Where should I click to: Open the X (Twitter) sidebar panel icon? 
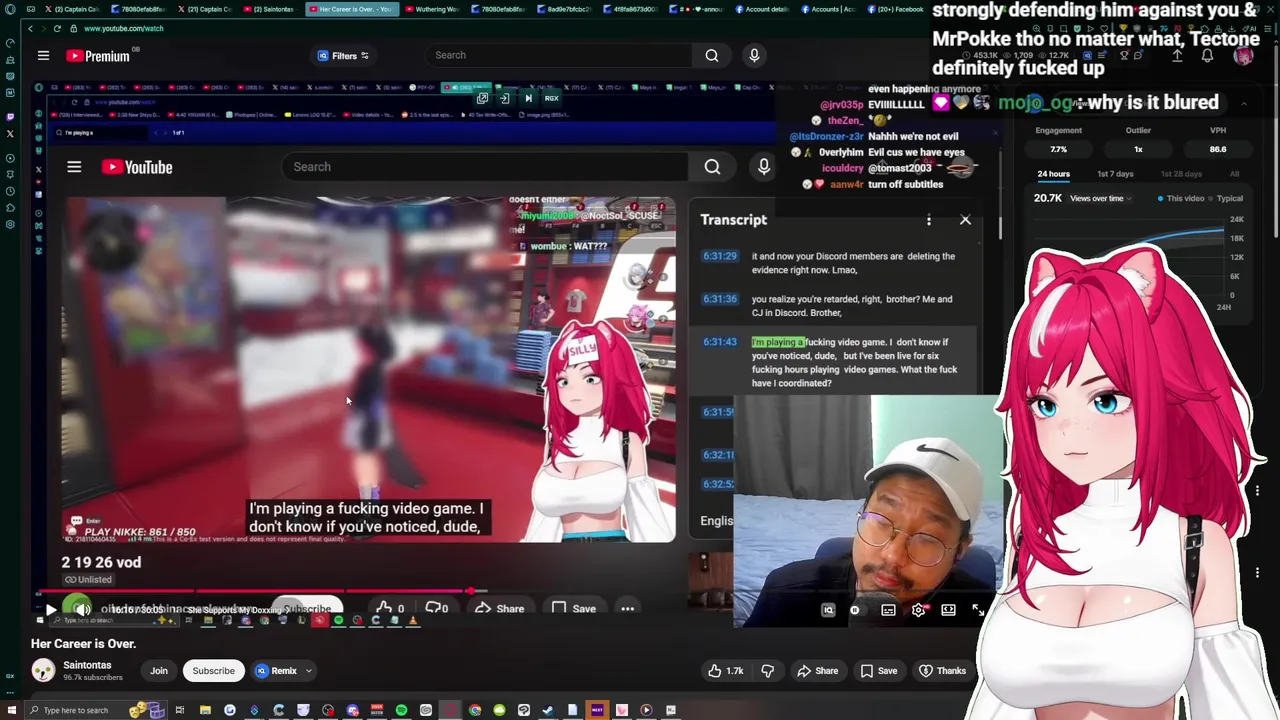click(10, 133)
